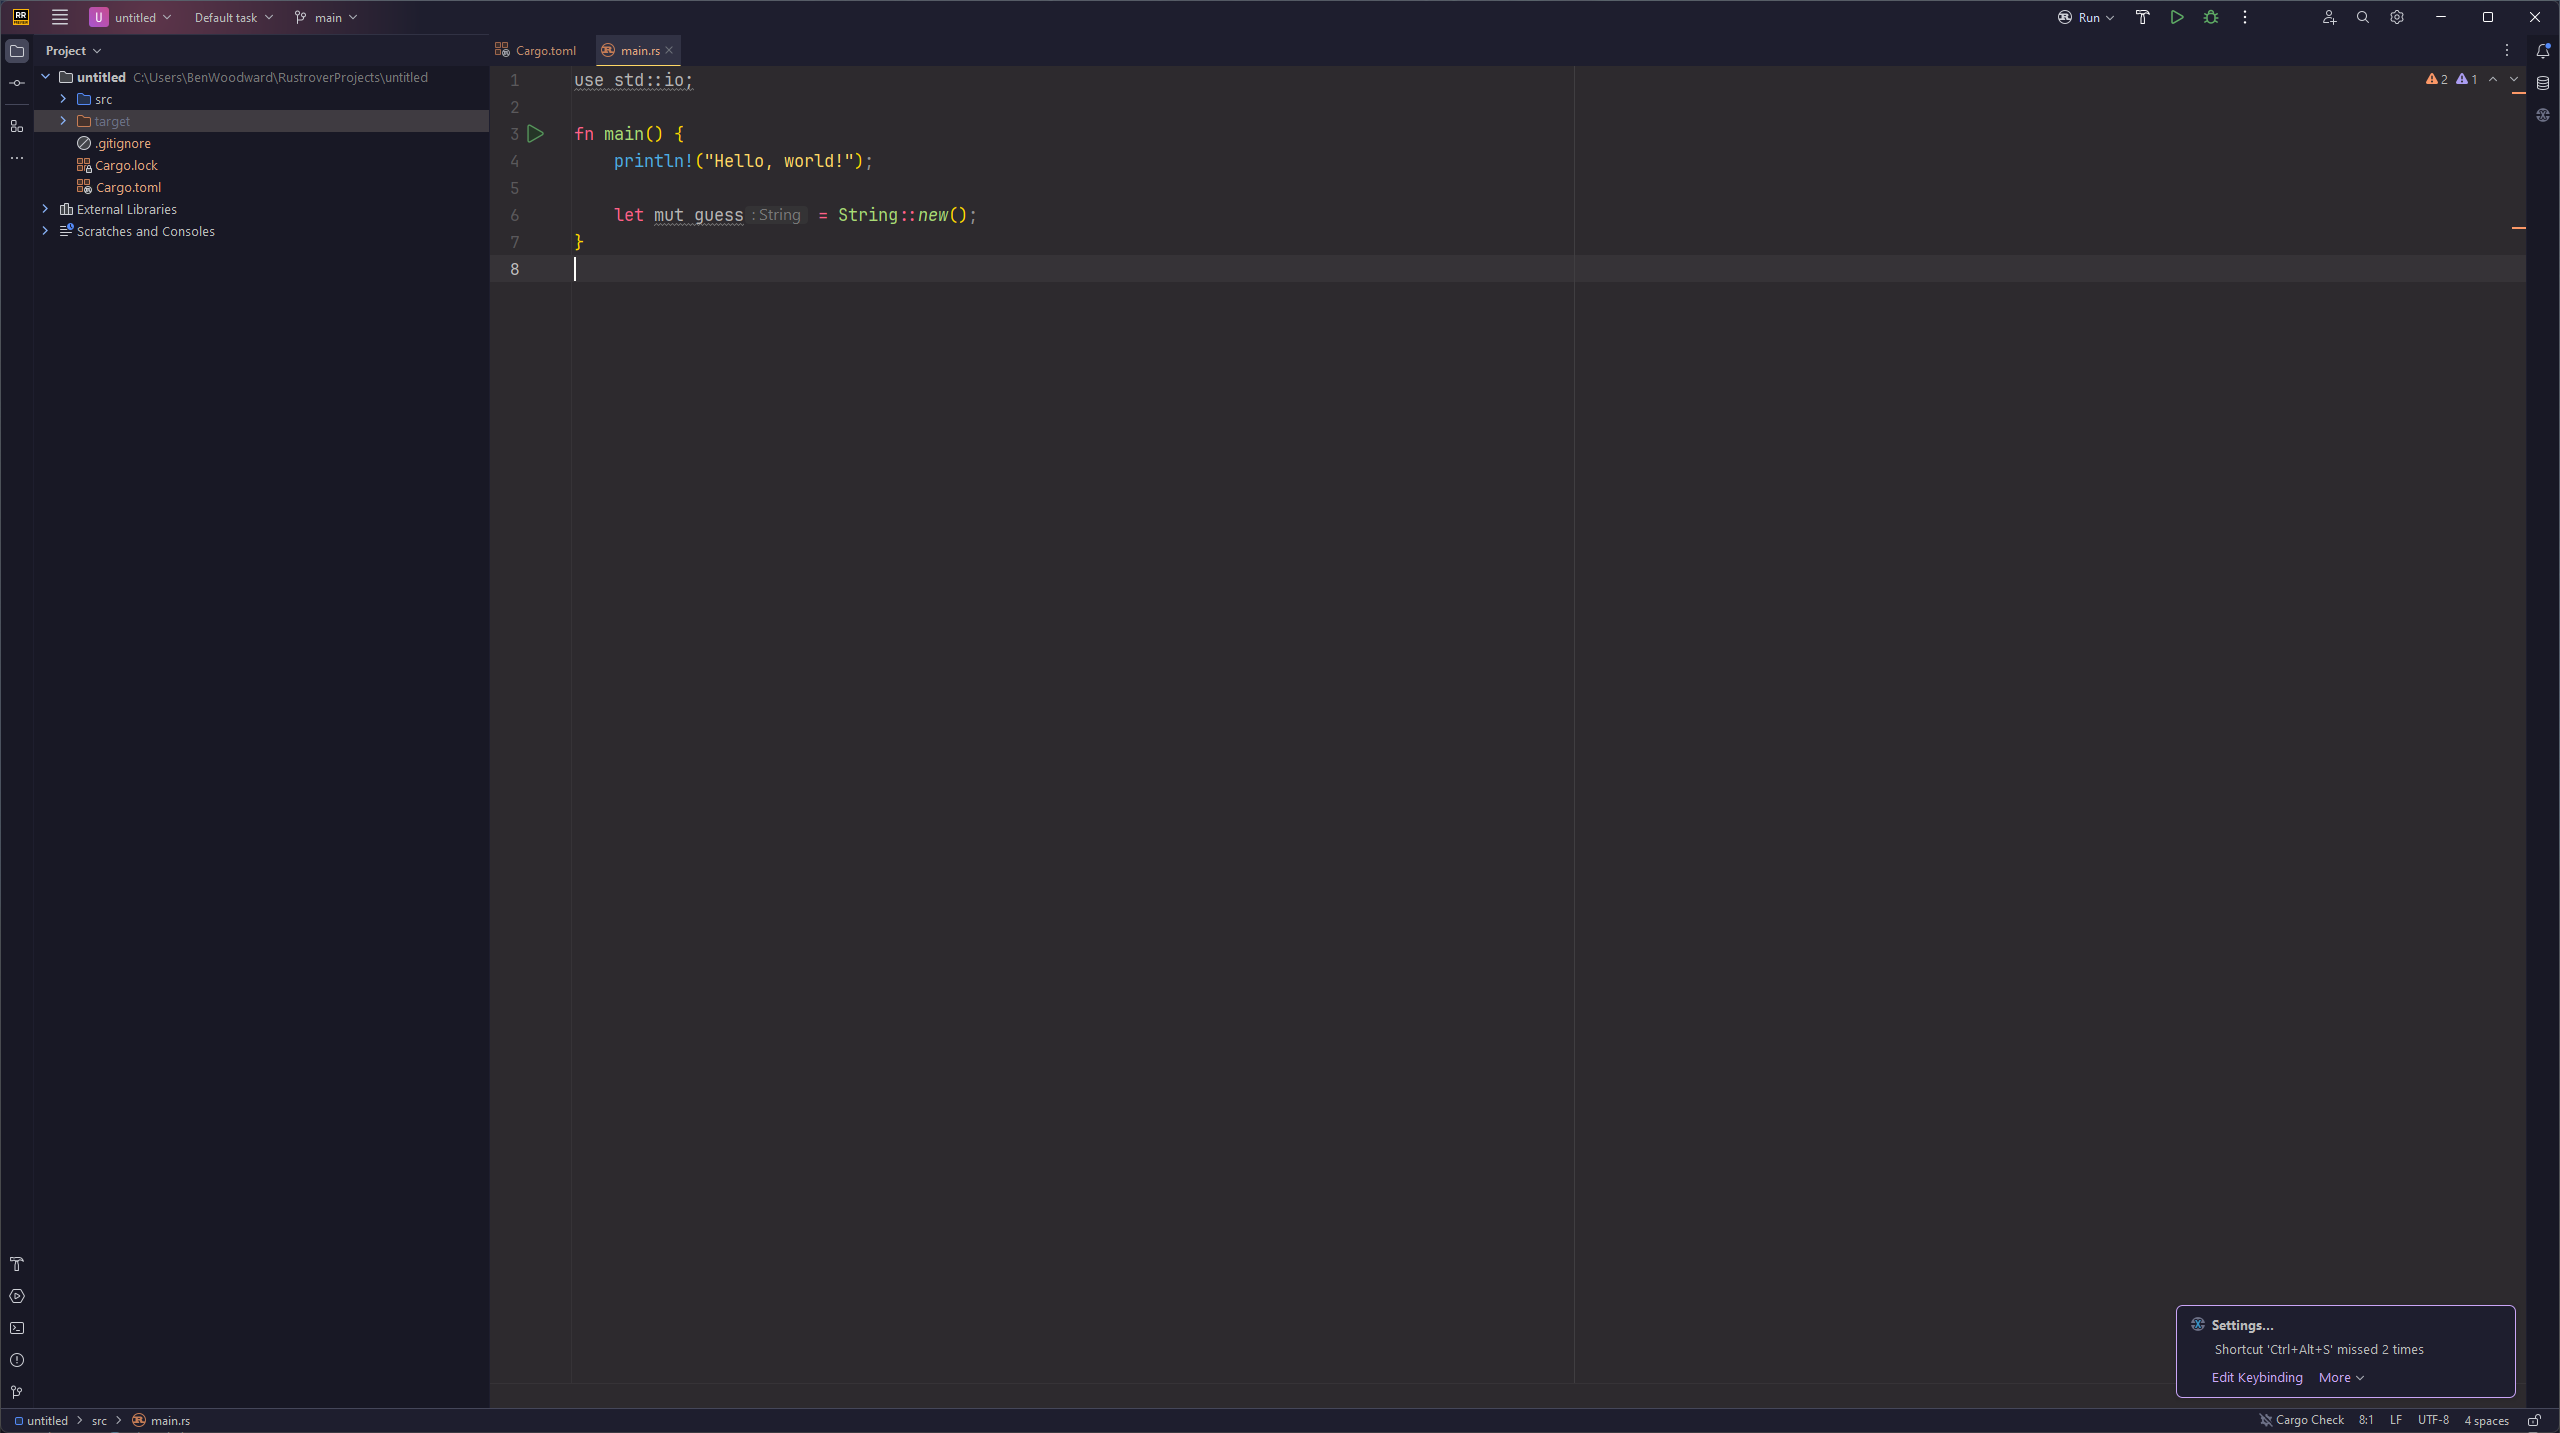Open the Terminal tool window icon
The width and height of the screenshot is (2560, 1433).
[x=17, y=1328]
